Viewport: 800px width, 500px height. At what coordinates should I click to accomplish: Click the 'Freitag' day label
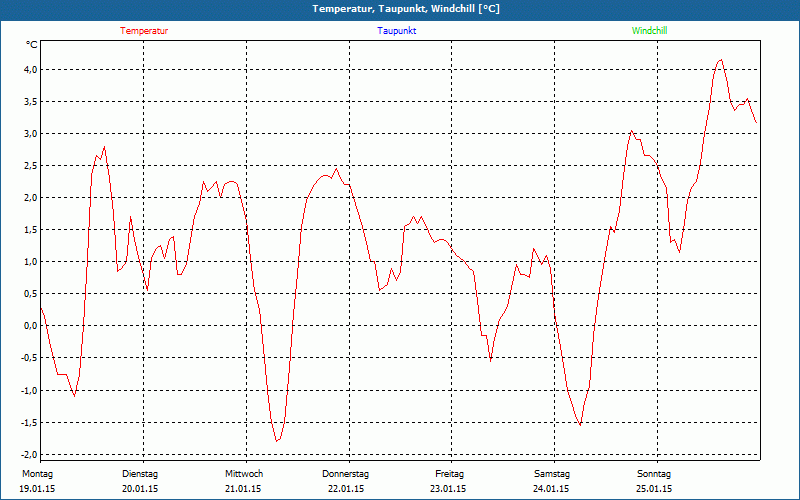point(449,474)
